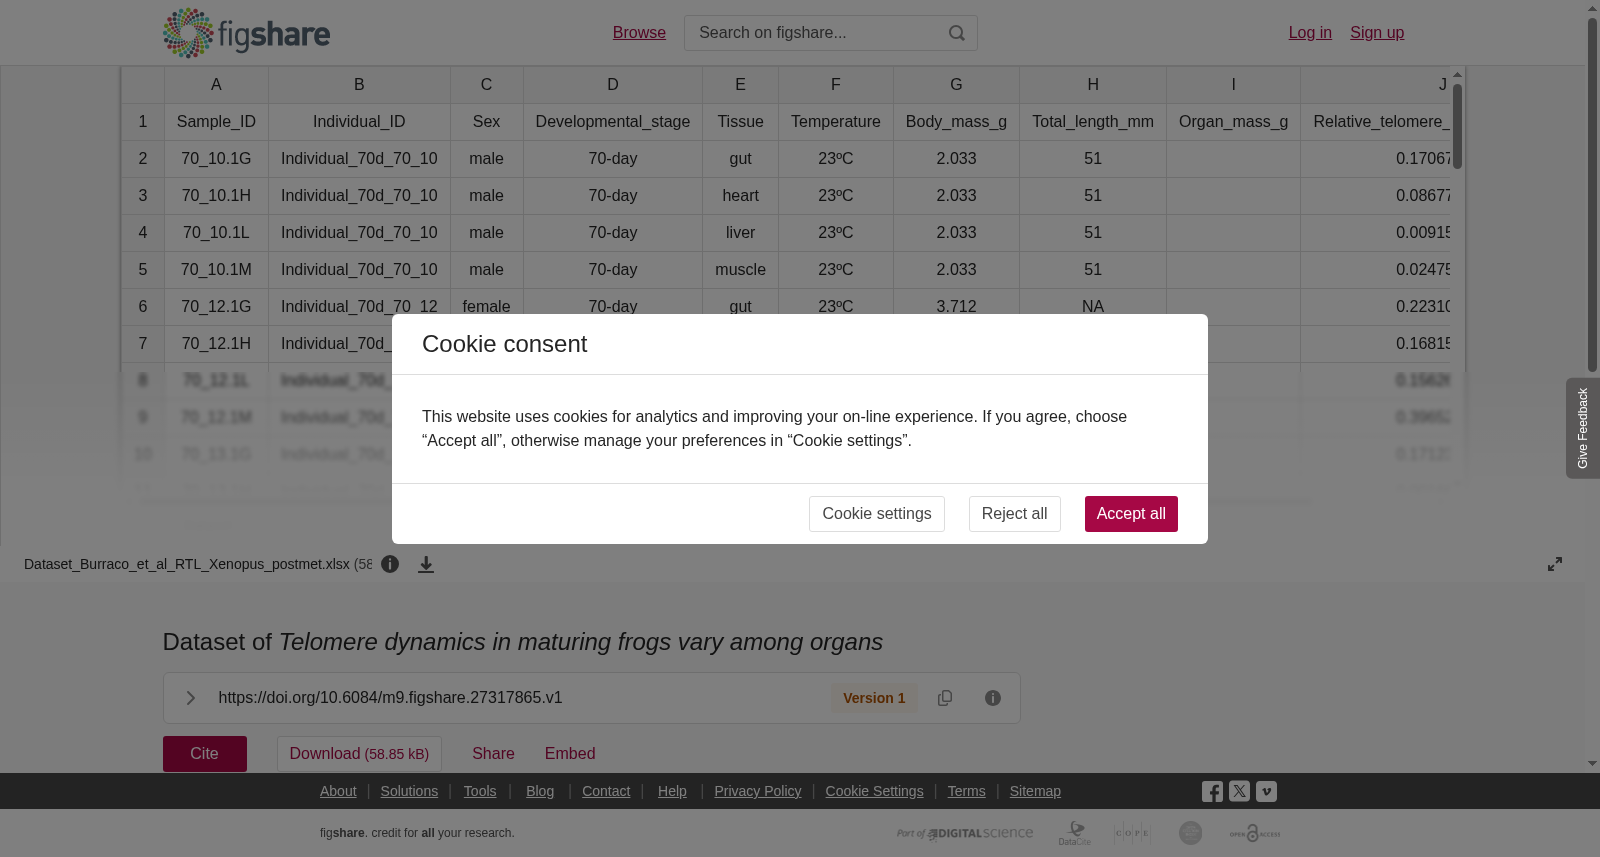Click cell 70_12.1G
Screen dimensions: 1600x857
tap(216, 305)
